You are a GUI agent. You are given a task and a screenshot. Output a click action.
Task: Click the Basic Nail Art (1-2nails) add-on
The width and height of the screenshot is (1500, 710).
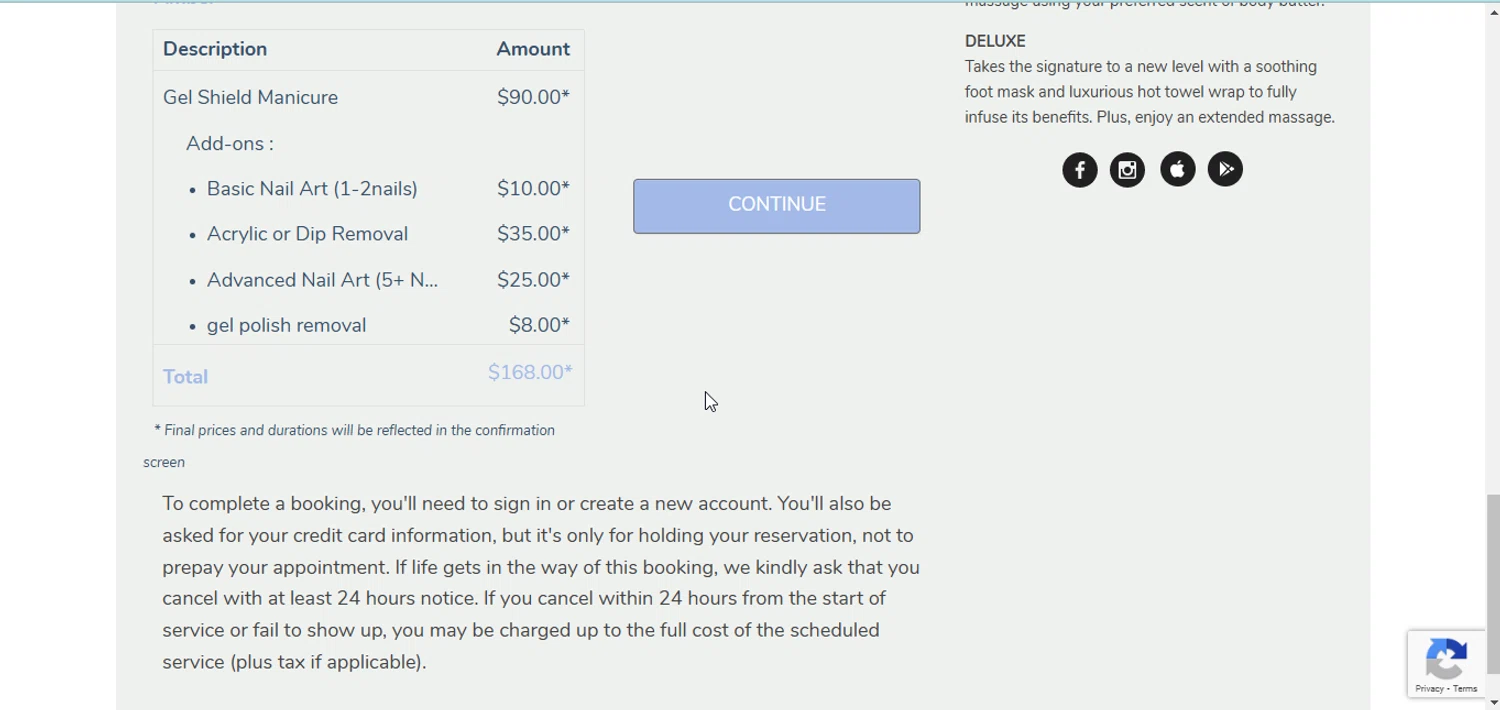[312, 189]
